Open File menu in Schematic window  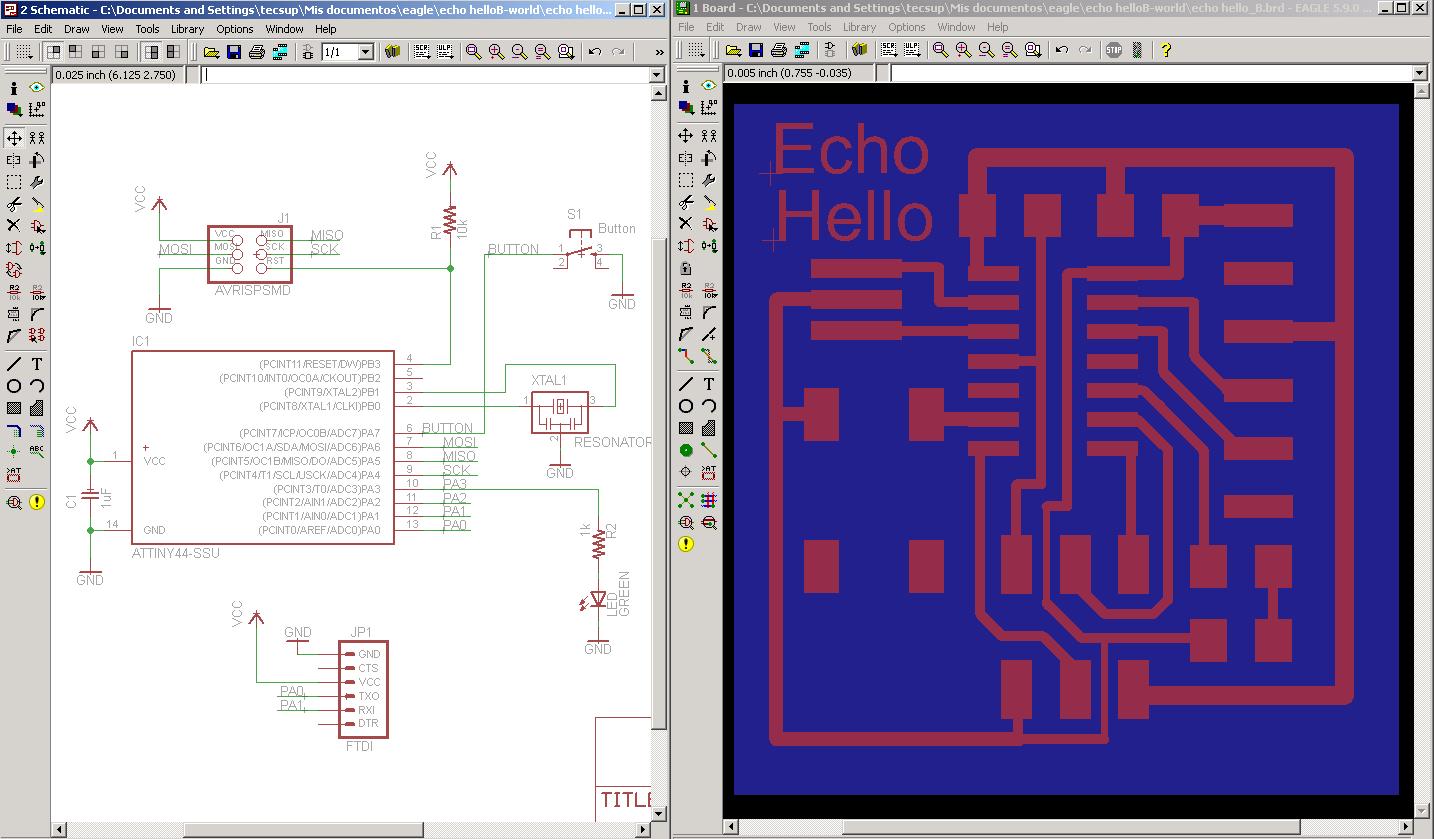point(15,29)
